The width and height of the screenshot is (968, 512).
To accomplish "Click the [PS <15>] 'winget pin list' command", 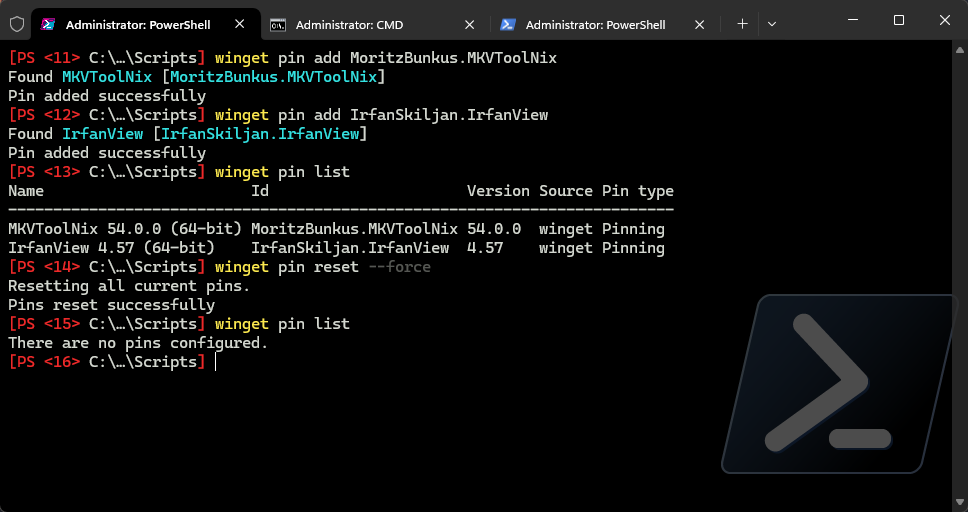I will click(282, 324).
